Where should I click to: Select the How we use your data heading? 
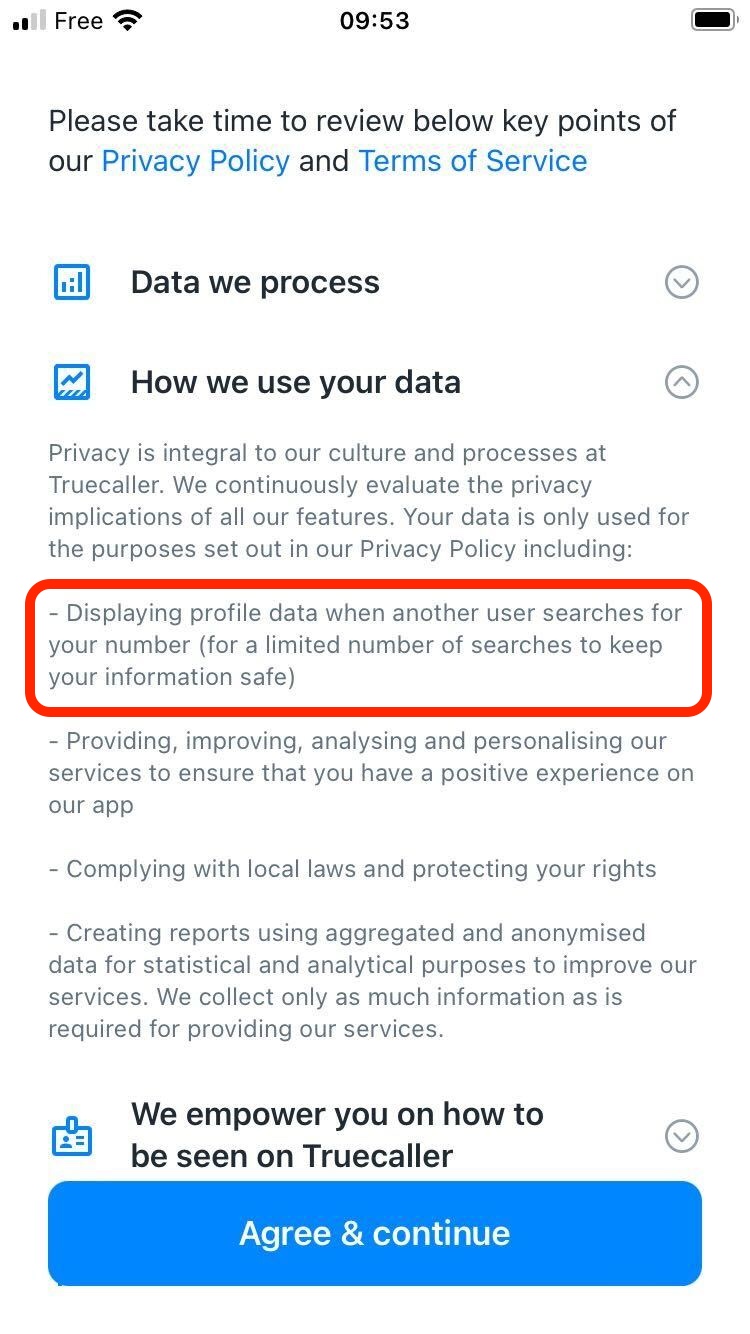[x=295, y=381]
